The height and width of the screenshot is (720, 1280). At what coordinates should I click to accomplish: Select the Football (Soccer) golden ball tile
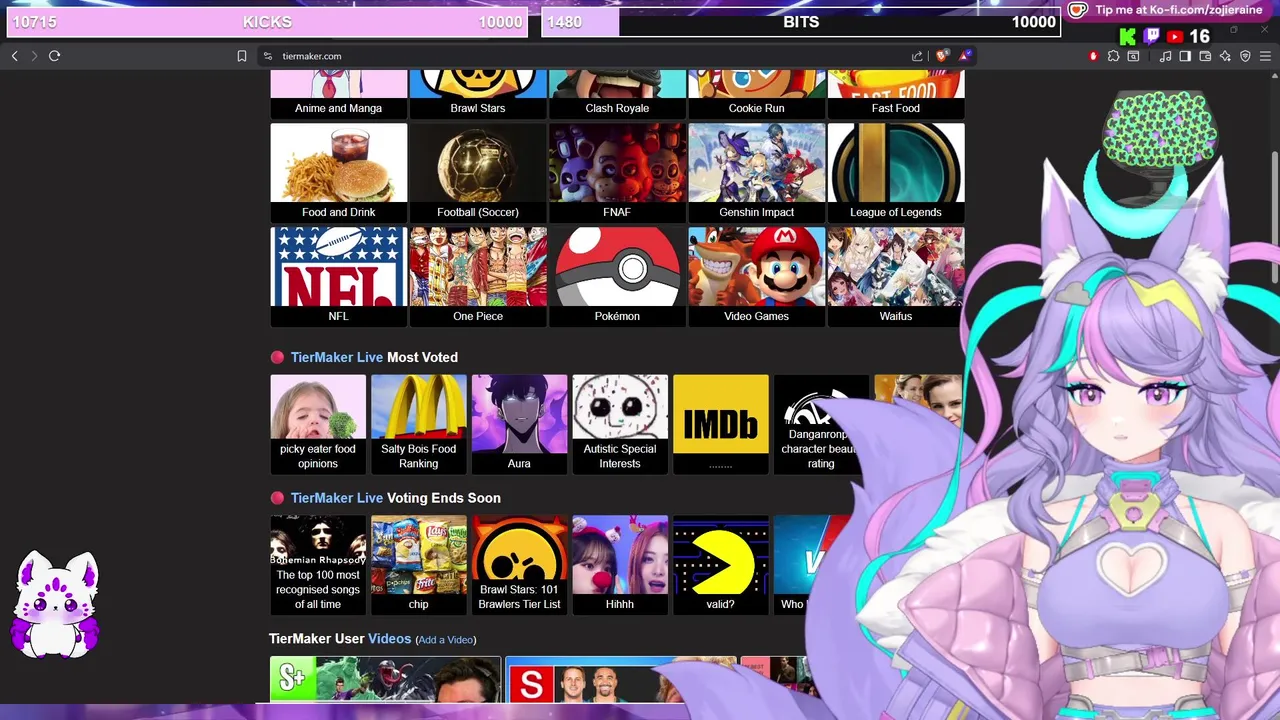click(478, 173)
